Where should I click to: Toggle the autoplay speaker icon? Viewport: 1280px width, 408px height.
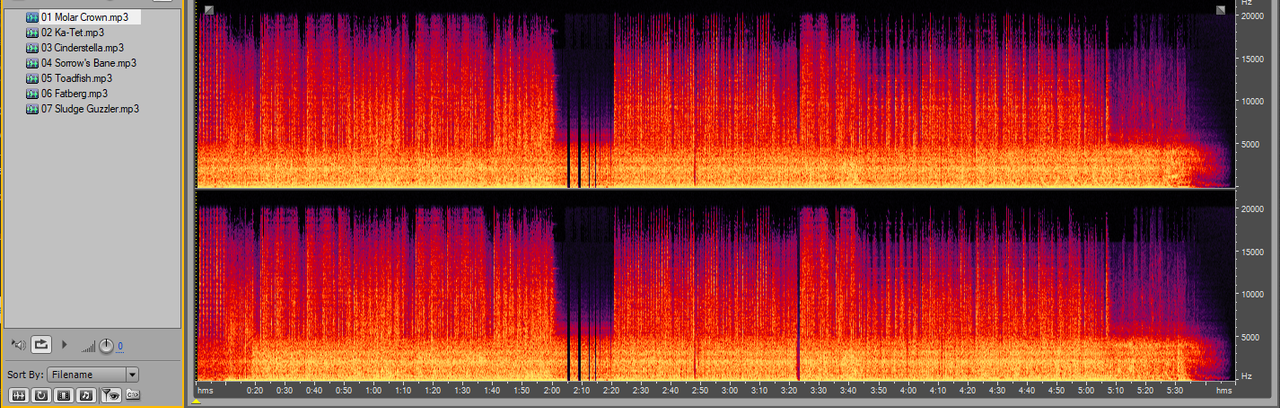tap(18, 345)
